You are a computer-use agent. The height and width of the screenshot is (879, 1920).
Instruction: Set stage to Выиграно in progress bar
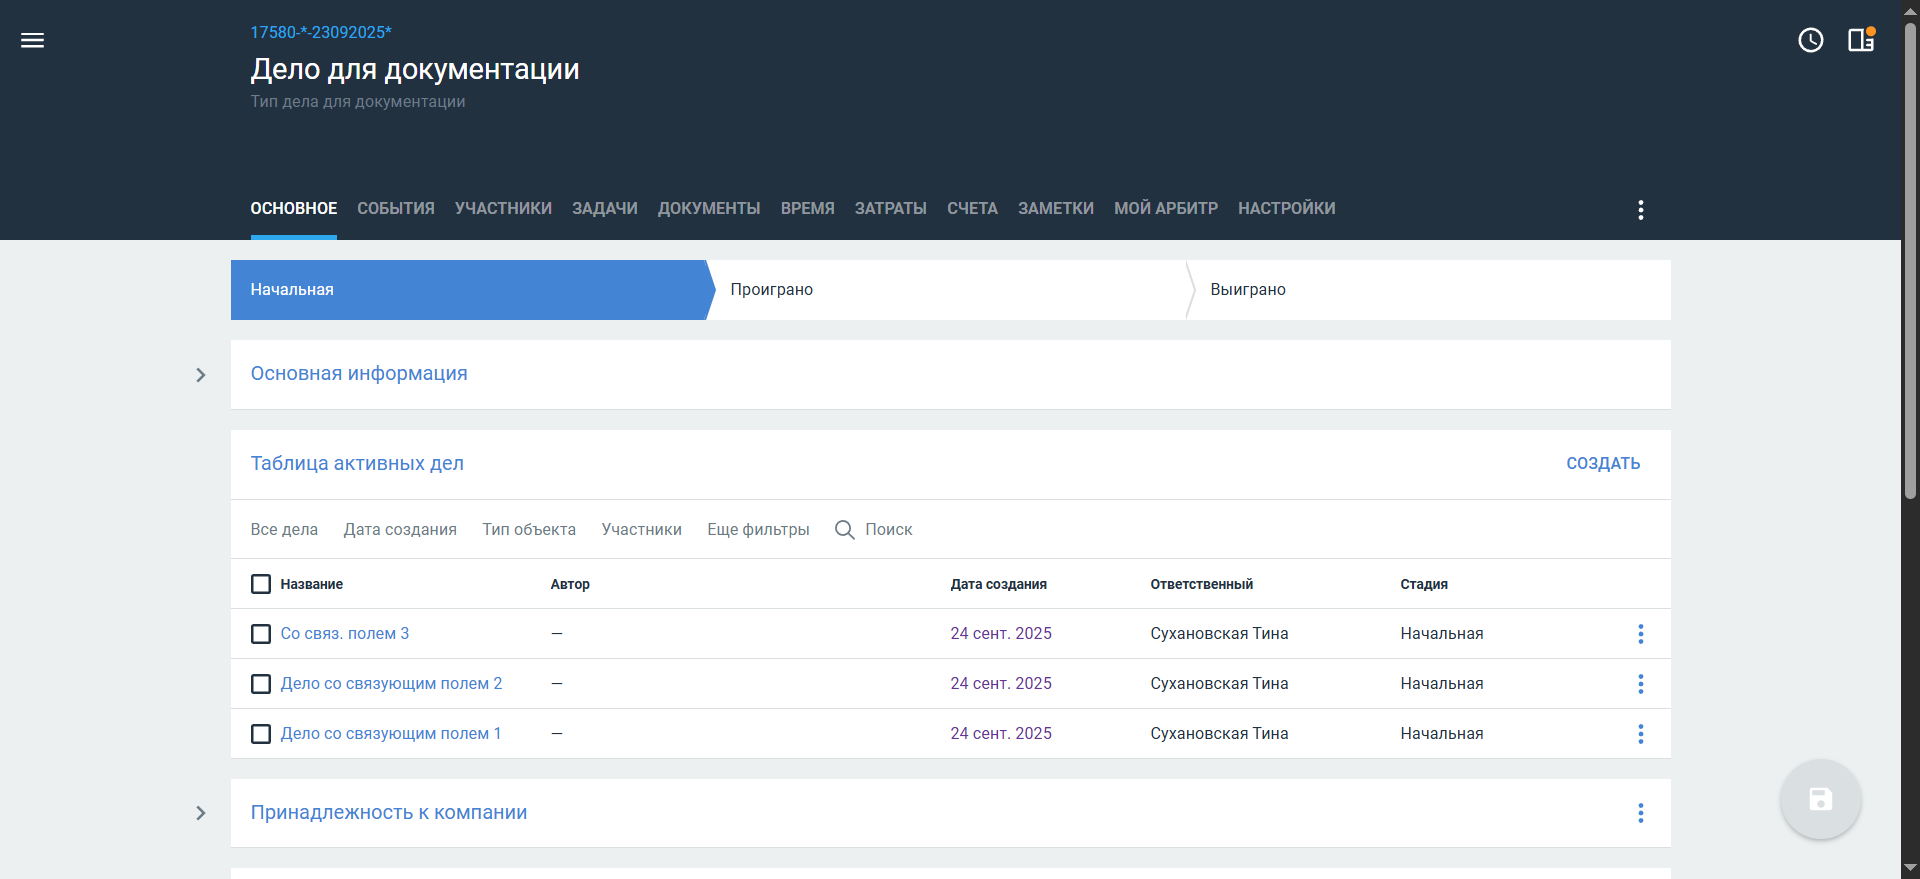(x=1247, y=290)
